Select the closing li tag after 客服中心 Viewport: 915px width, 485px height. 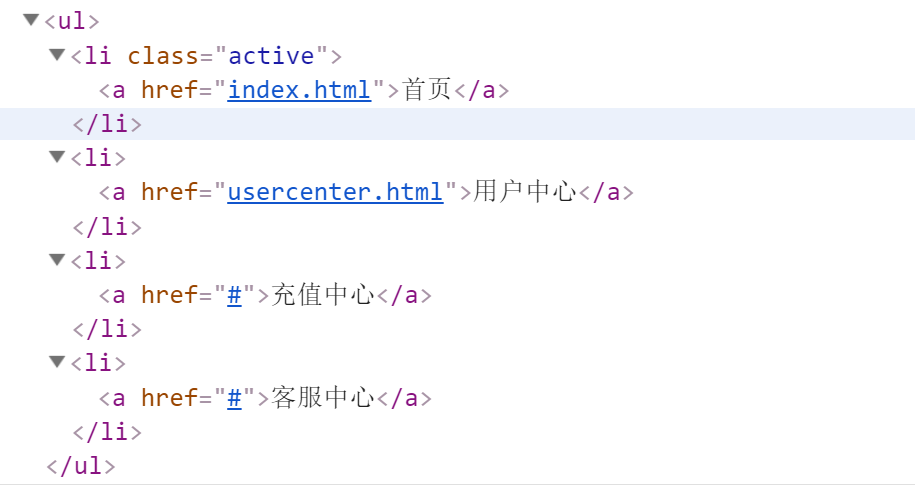tap(107, 432)
